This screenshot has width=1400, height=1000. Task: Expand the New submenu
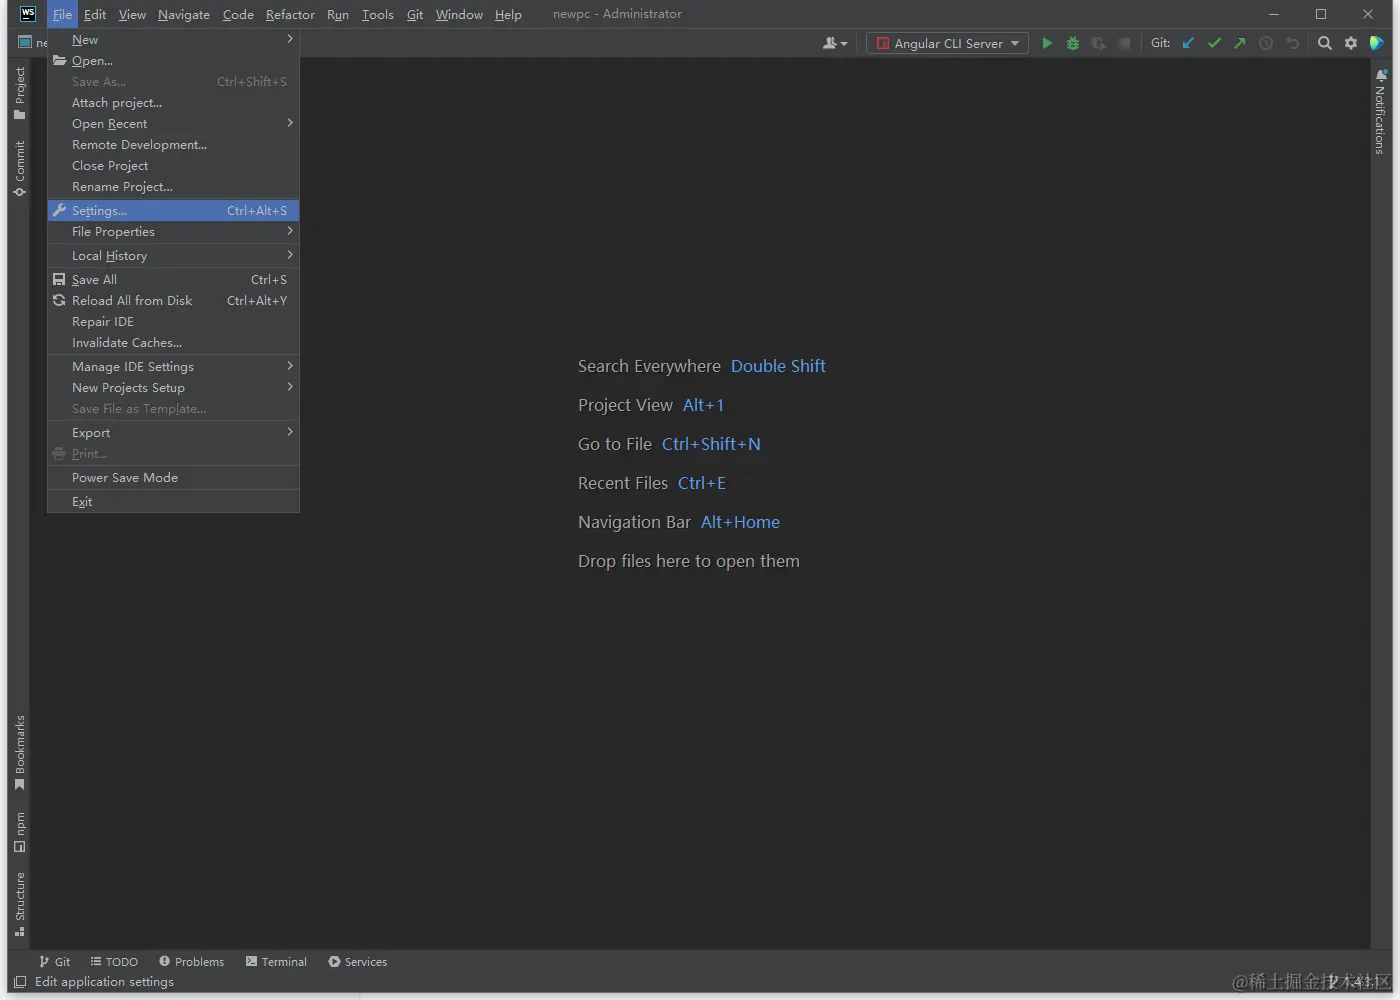click(x=173, y=40)
